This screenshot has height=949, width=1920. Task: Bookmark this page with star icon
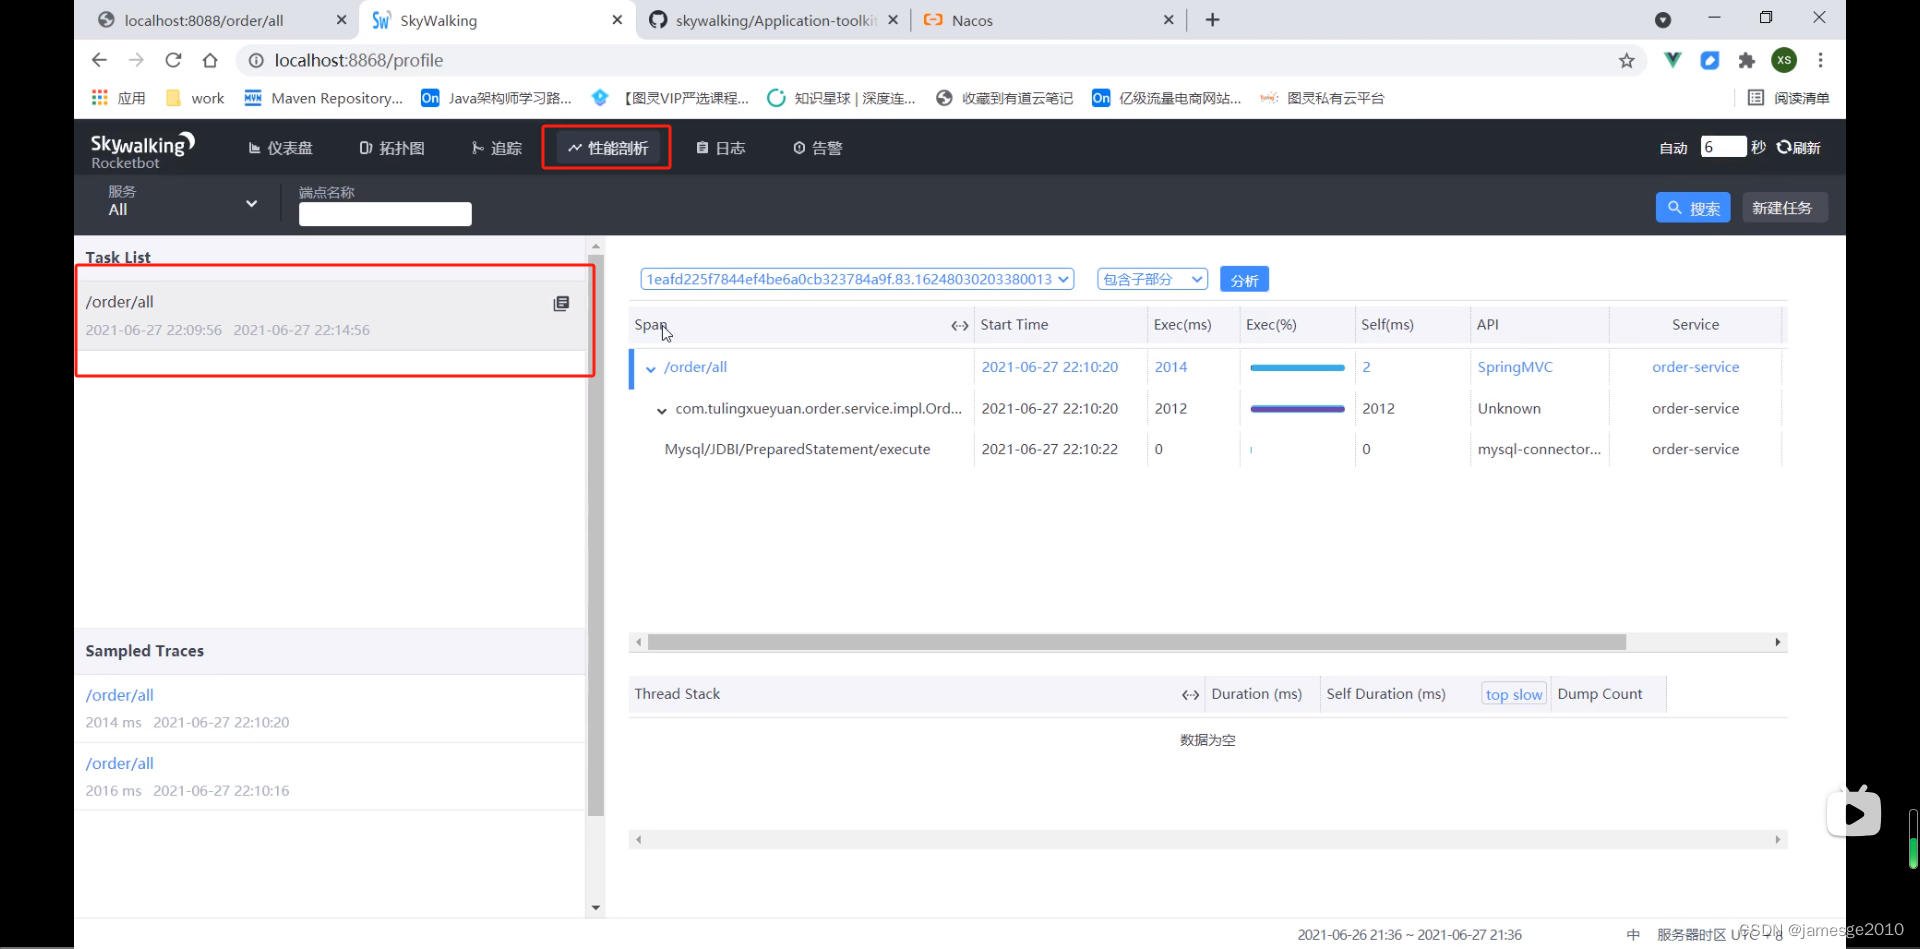pos(1627,61)
